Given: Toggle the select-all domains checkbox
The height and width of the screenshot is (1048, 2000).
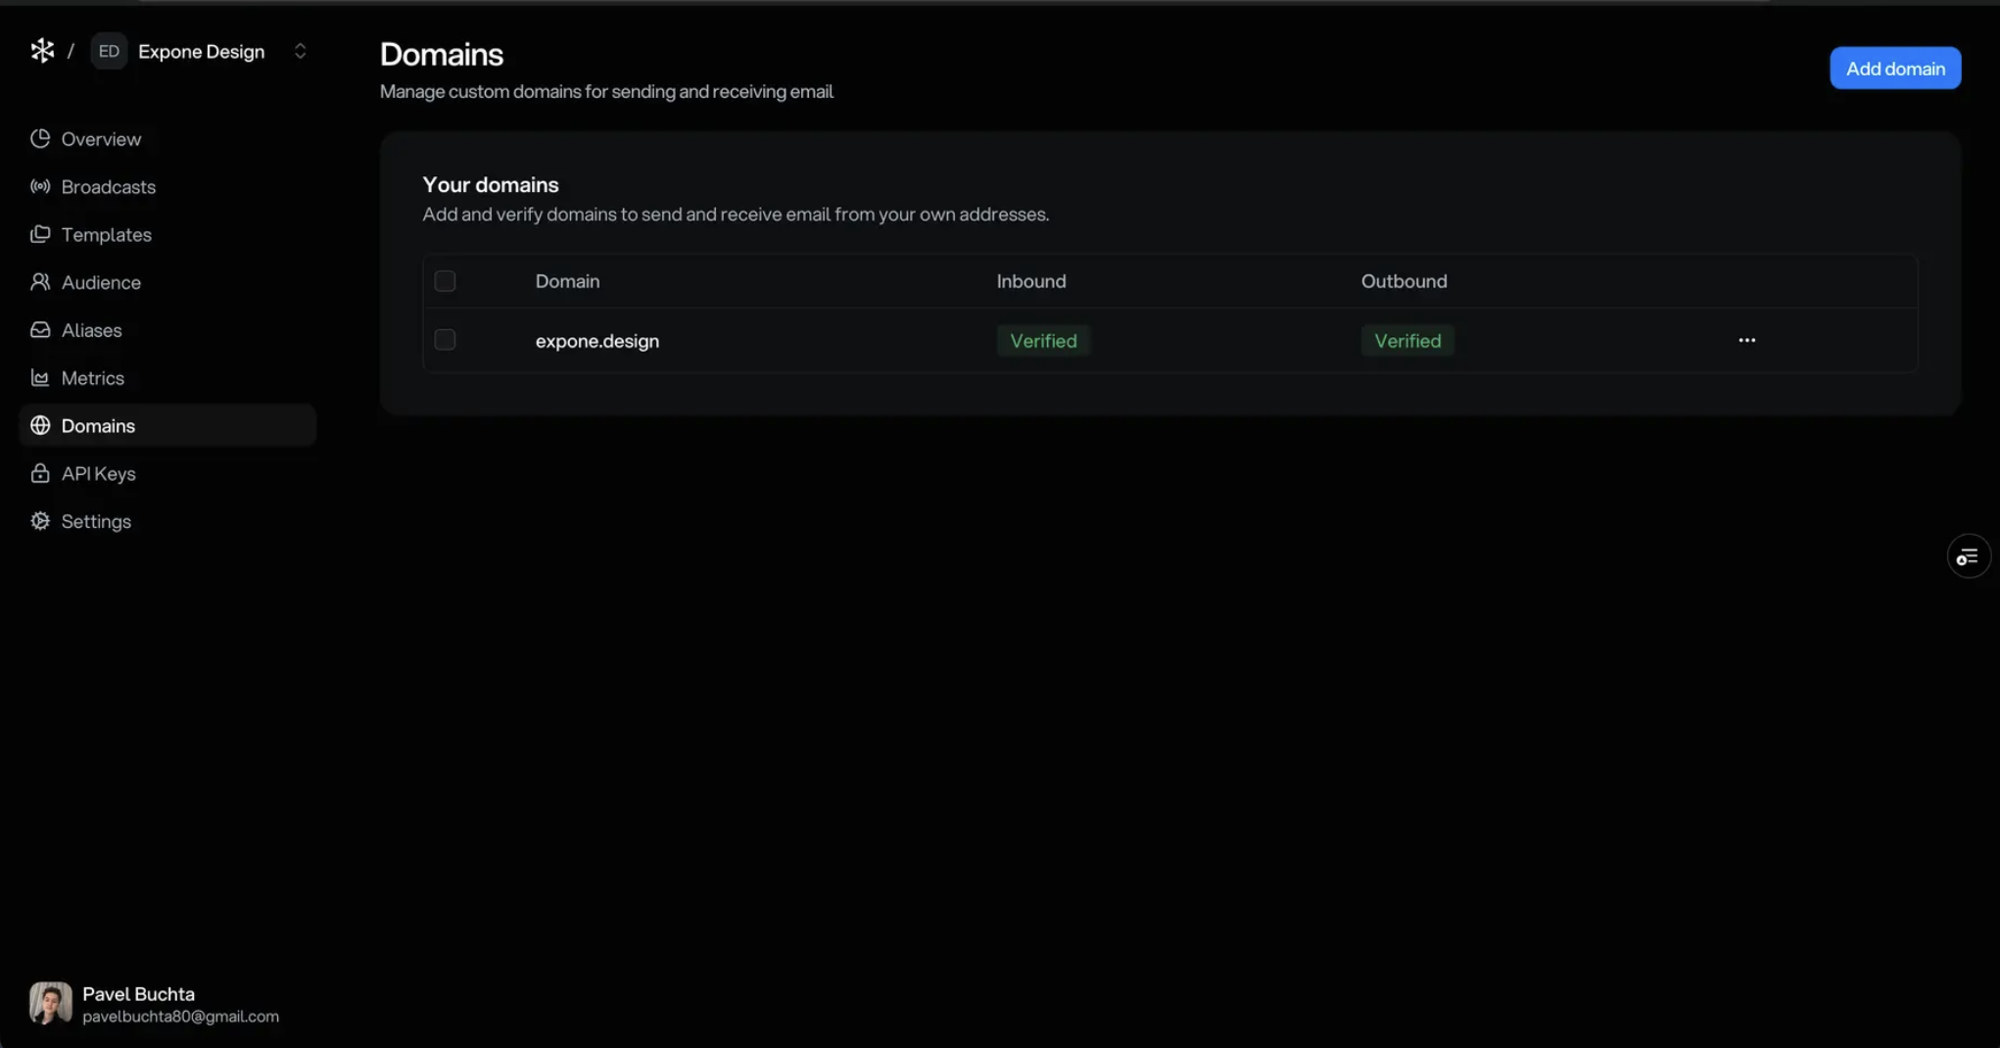Looking at the screenshot, I should click(445, 281).
